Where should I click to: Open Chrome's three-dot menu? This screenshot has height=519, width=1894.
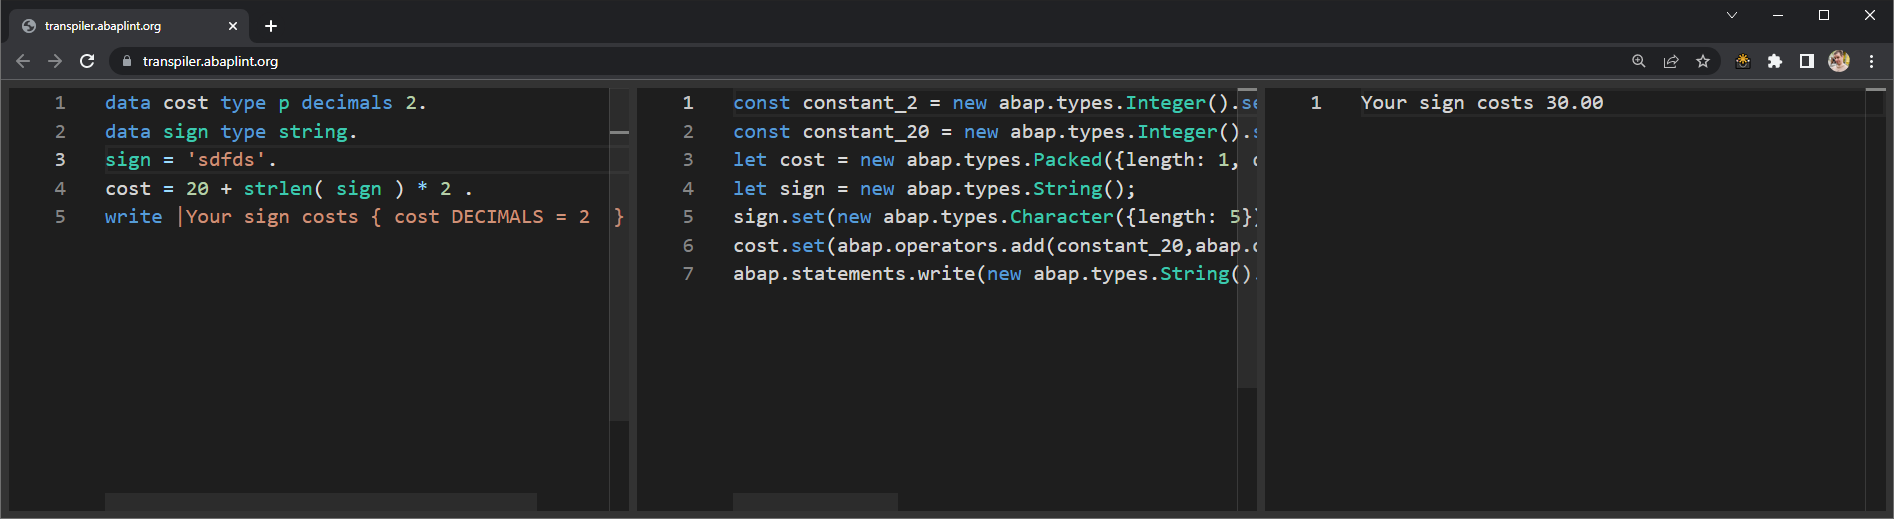tap(1871, 61)
